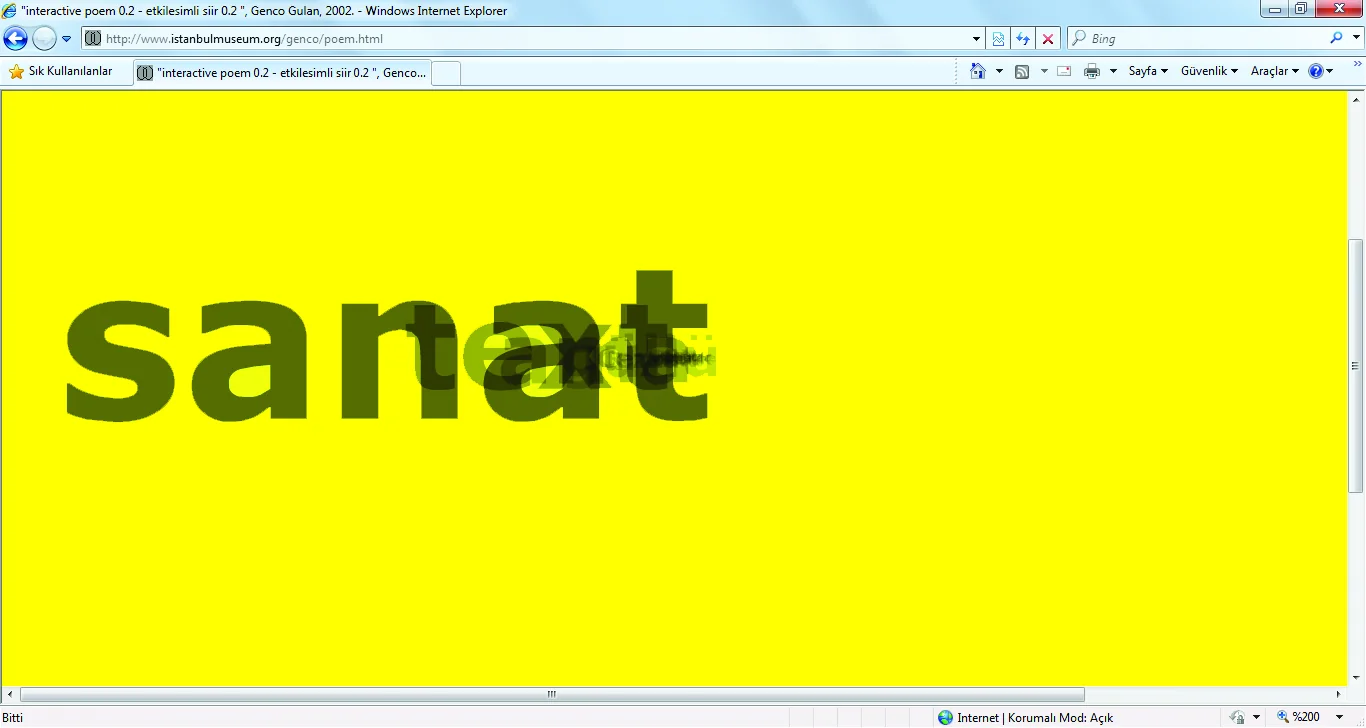Click the privacy lock status icon
The height and width of the screenshot is (728, 1366).
1238,718
